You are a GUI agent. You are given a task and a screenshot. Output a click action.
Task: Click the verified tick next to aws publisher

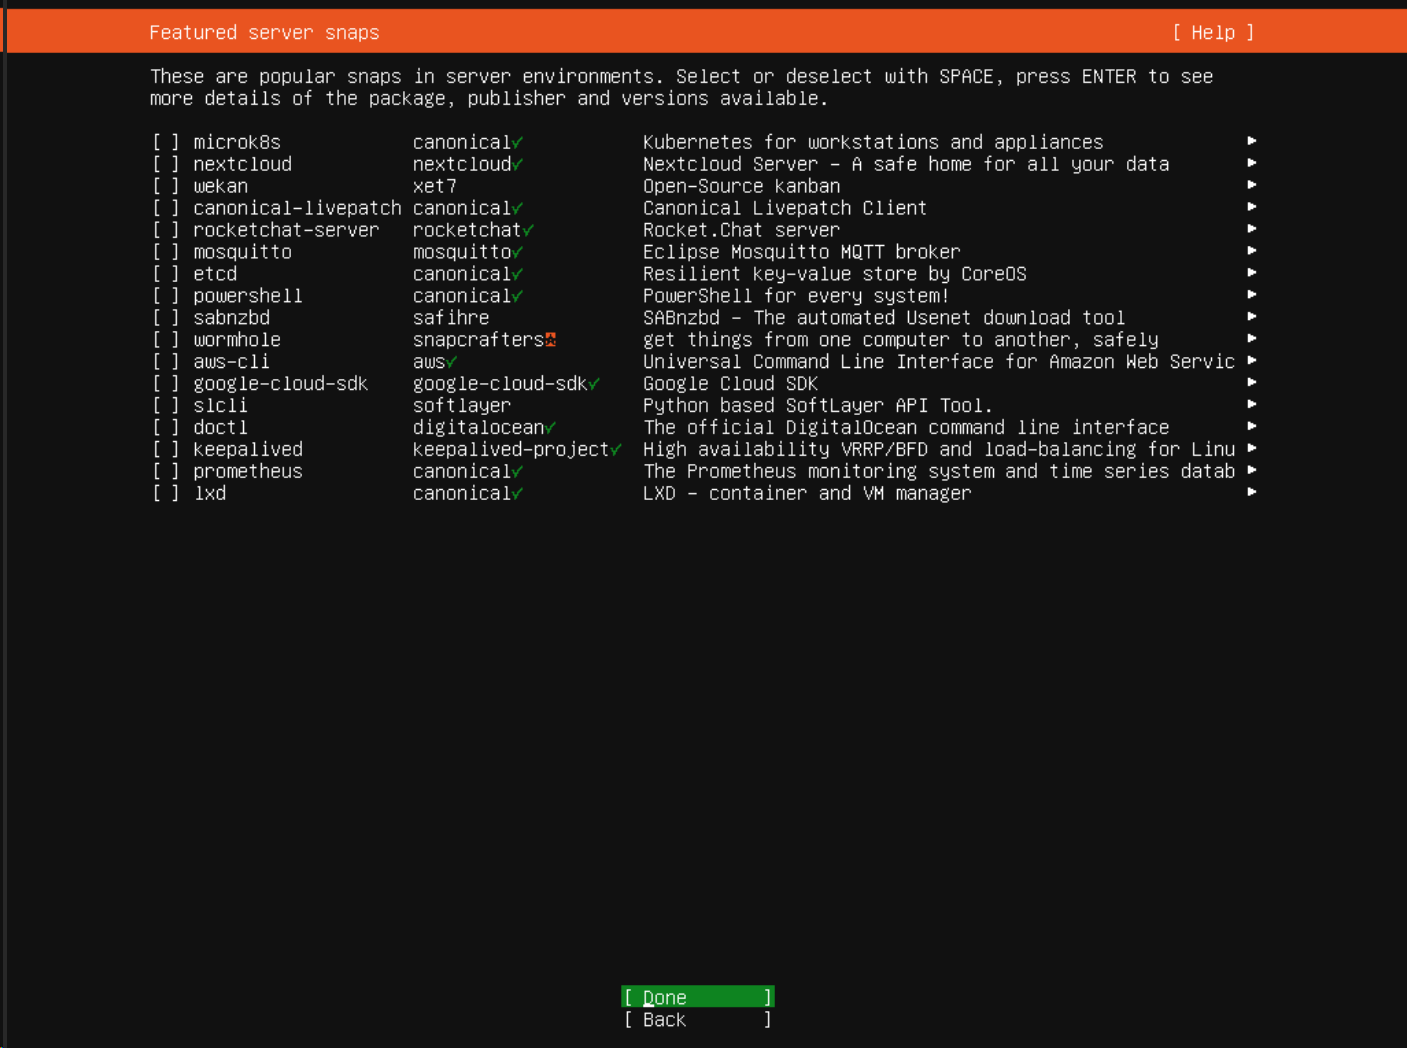[x=451, y=363]
